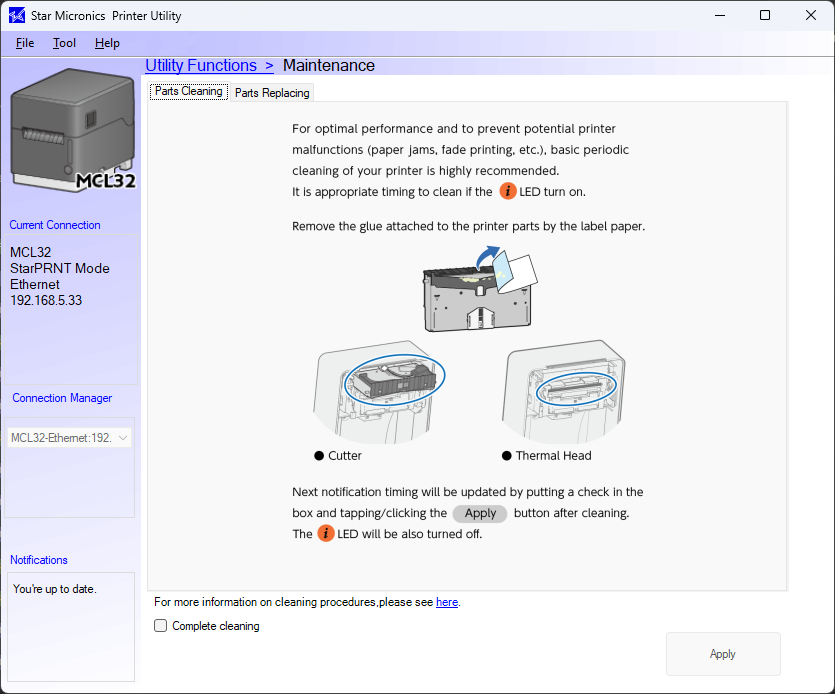Screen dimensions: 835x694
Task: Click the Connection Manager heading
Action: tap(62, 398)
